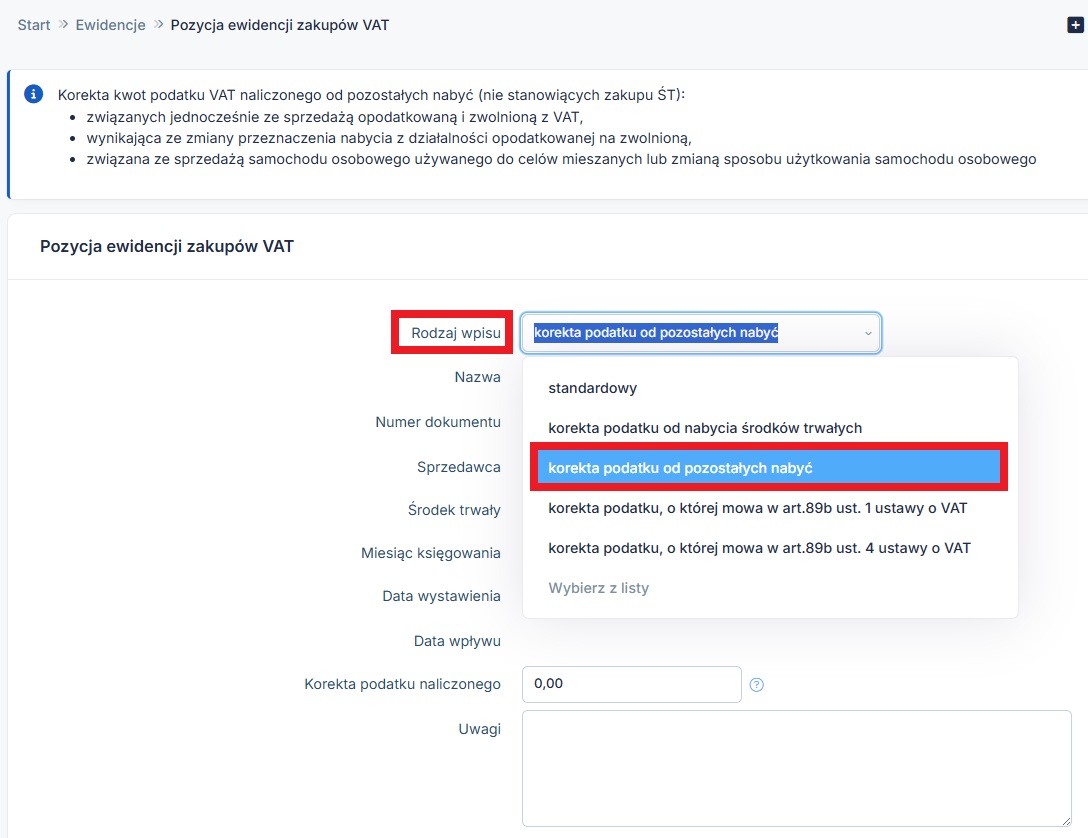
Task: Go to the Start breadcrumb link
Action: [34, 25]
